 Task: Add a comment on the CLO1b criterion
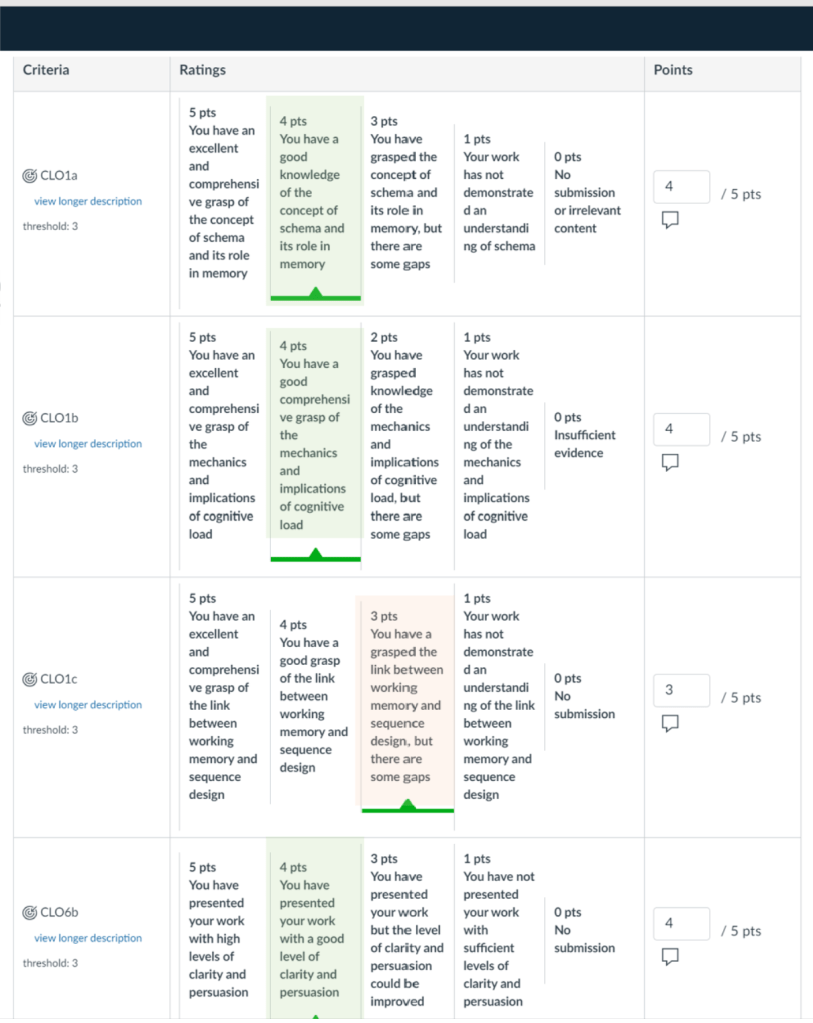point(670,462)
